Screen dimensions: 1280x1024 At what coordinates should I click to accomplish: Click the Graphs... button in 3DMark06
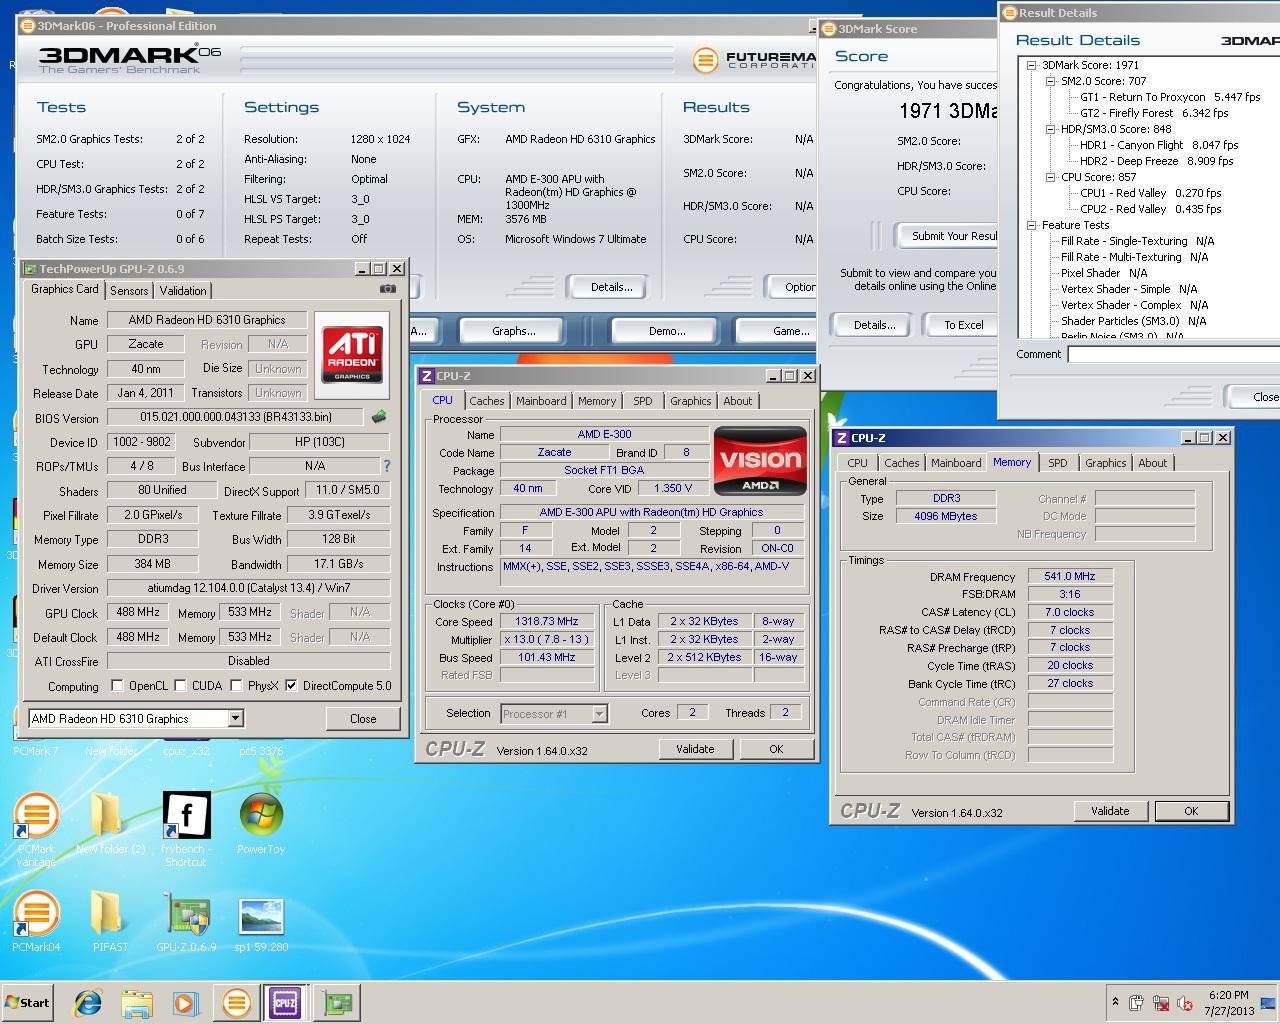(513, 331)
